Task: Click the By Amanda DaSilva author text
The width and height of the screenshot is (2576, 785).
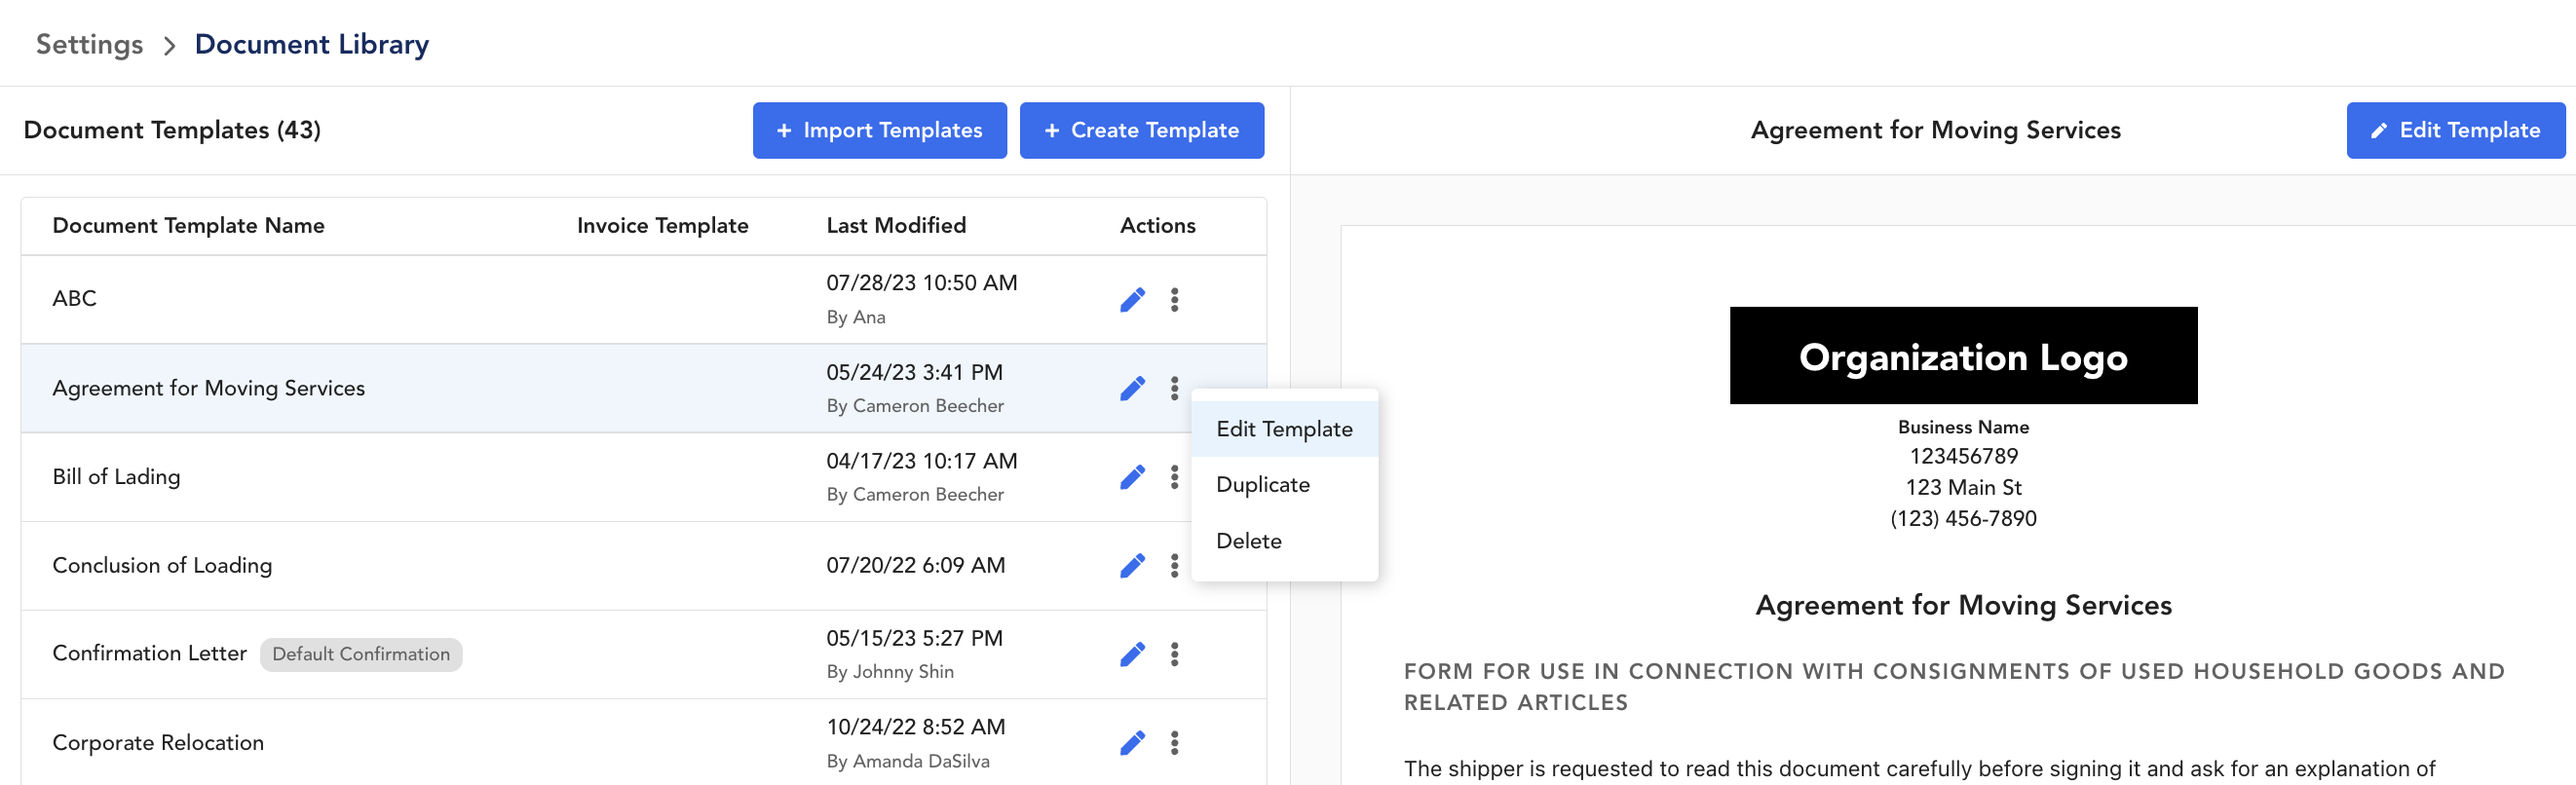Action: click(x=908, y=761)
